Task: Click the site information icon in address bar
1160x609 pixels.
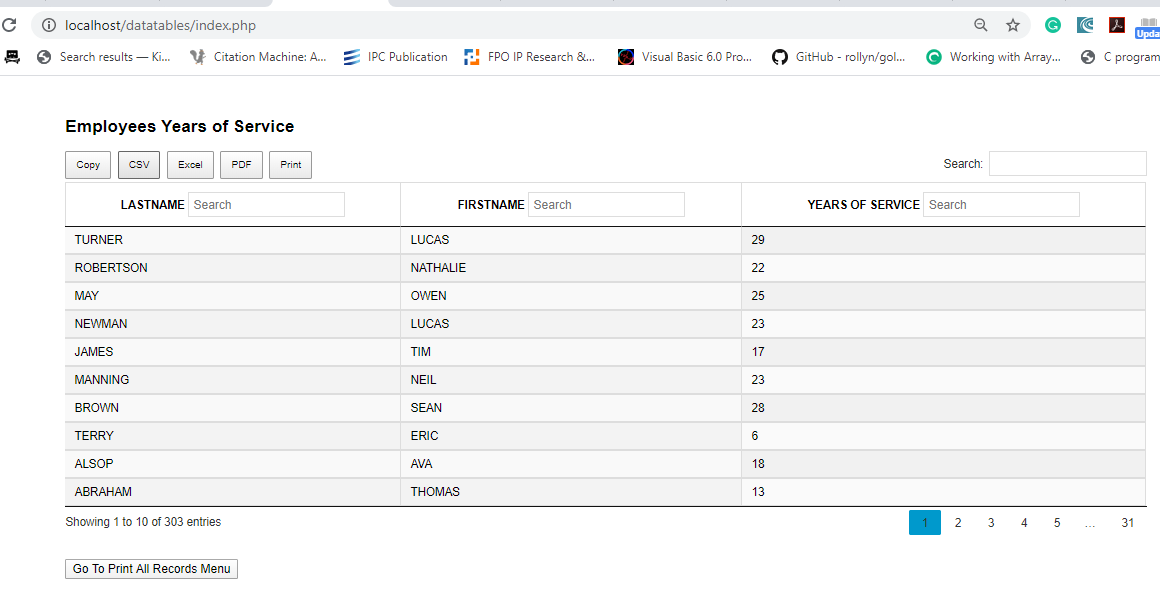Action: (48, 25)
